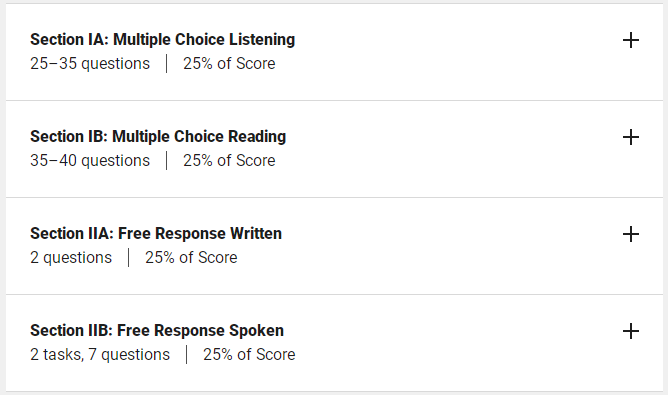Viewport: 668px width, 395px height.
Task: Select "25% of Score" under Multiple Choice Reading
Action: click(x=229, y=161)
